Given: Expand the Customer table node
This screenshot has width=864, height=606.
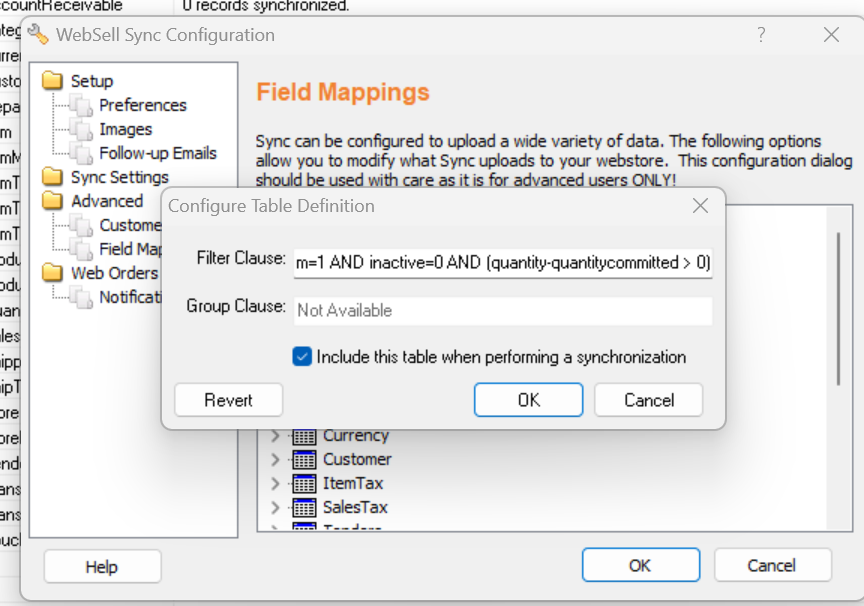Looking at the screenshot, I should pos(275,459).
